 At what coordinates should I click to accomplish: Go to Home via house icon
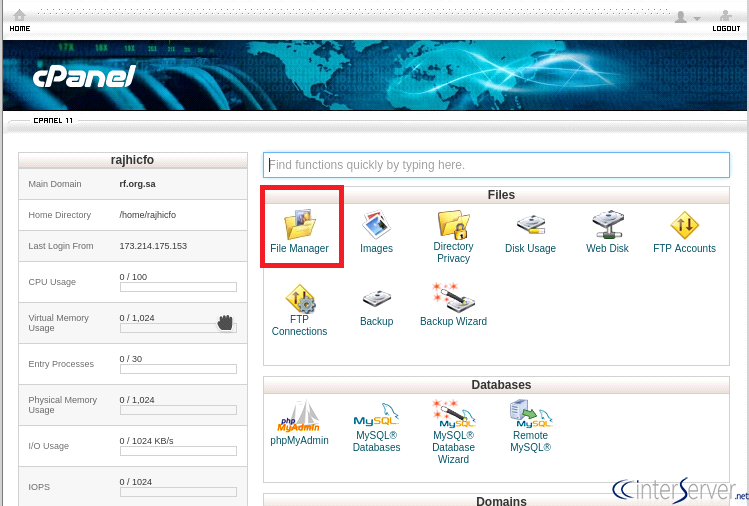coord(20,14)
